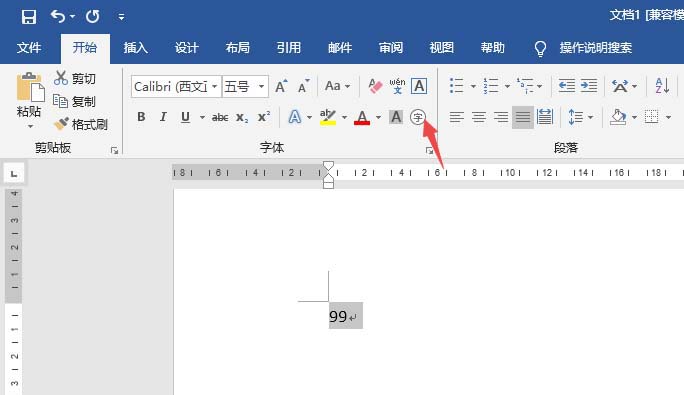Apply yellow text highlight color

coord(328,117)
